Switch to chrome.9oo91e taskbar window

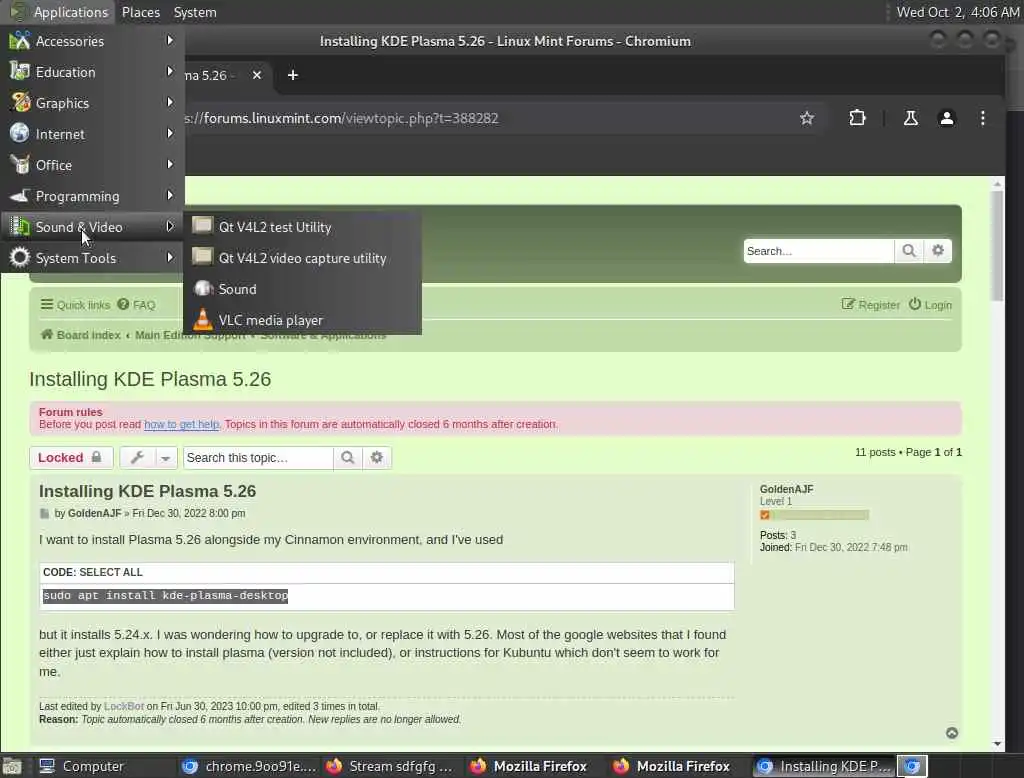[x=249, y=766]
